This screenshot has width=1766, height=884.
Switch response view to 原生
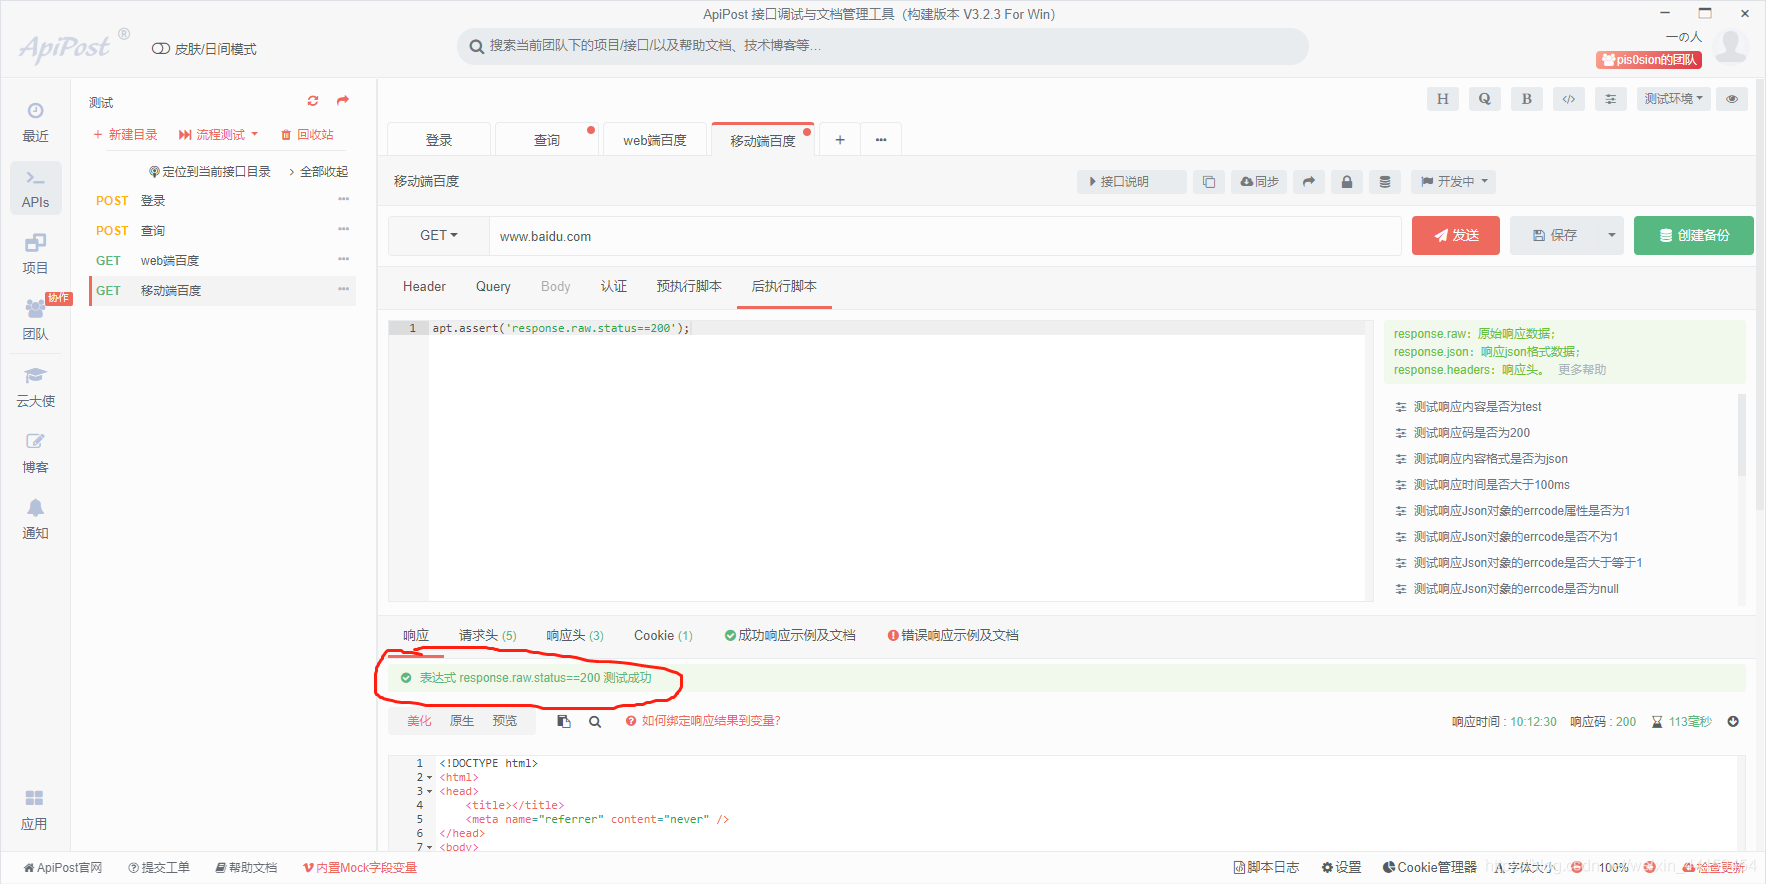(x=462, y=721)
